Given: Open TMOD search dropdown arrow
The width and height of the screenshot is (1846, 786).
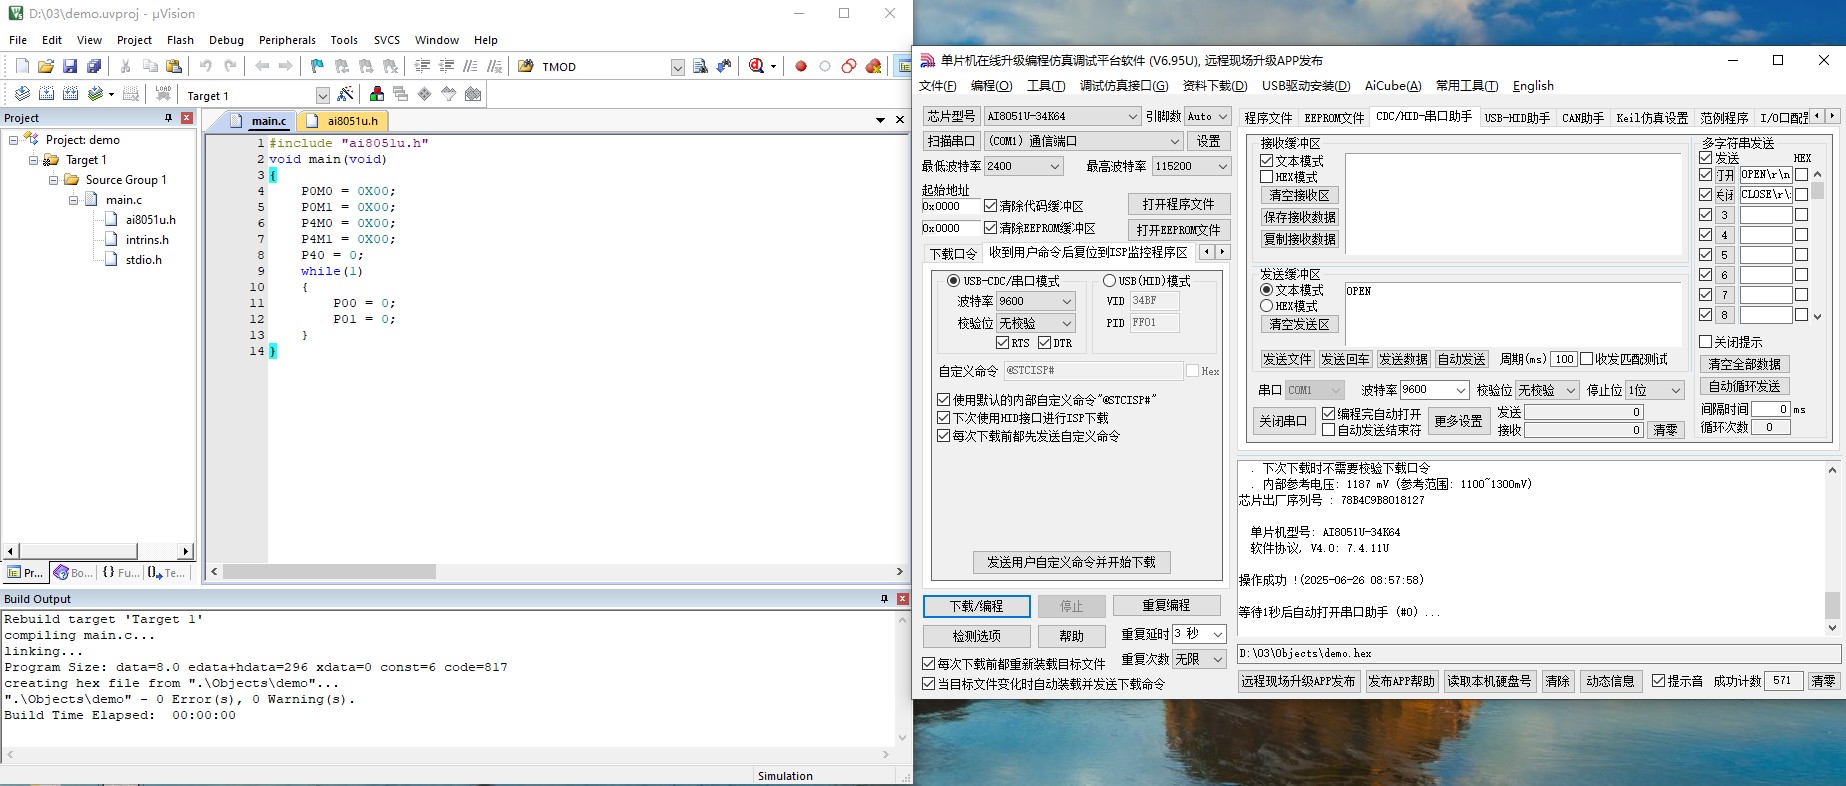Looking at the screenshot, I should coord(677,67).
